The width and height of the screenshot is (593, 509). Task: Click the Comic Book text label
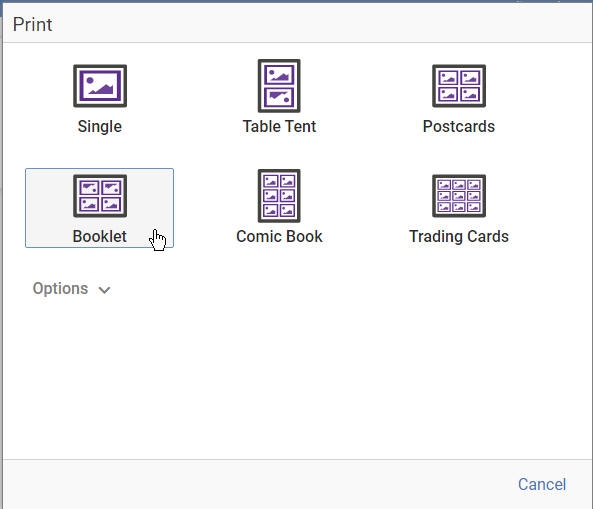click(279, 236)
